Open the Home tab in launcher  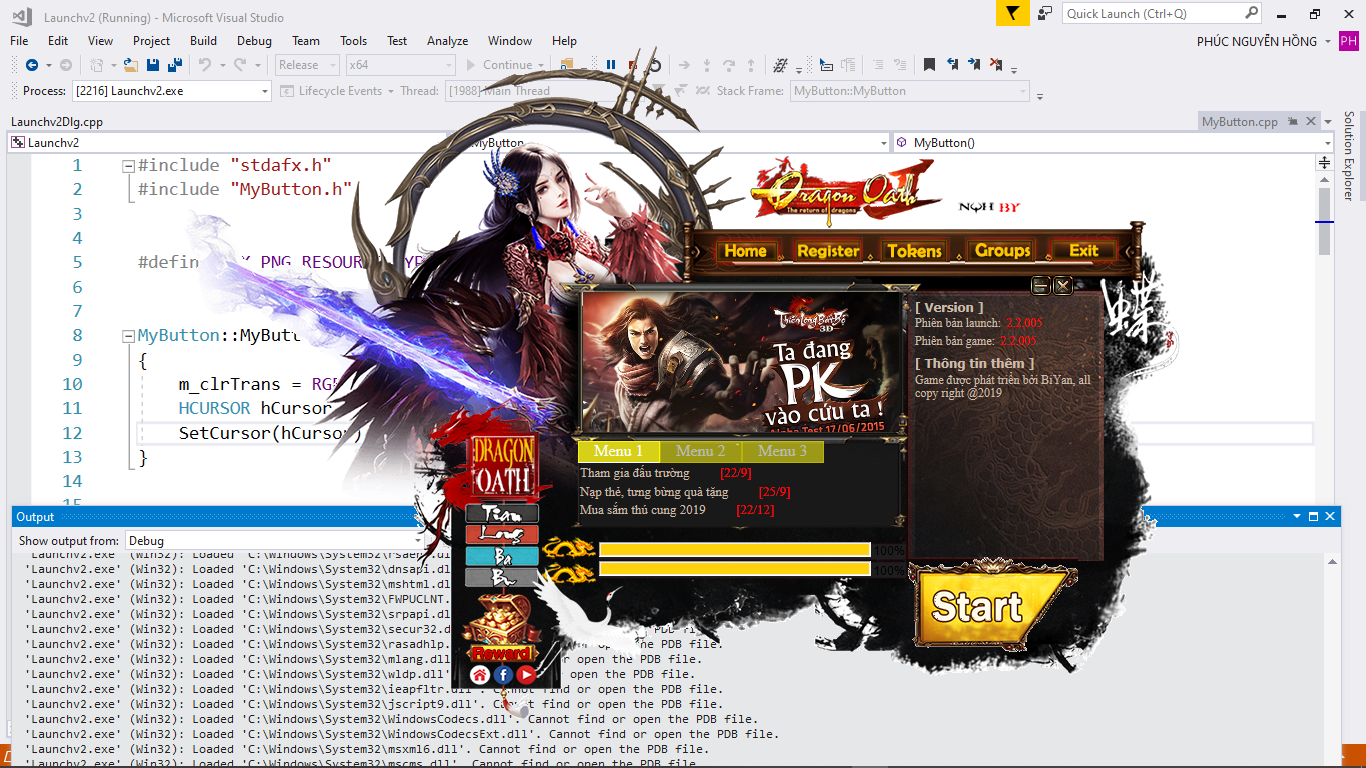745,251
